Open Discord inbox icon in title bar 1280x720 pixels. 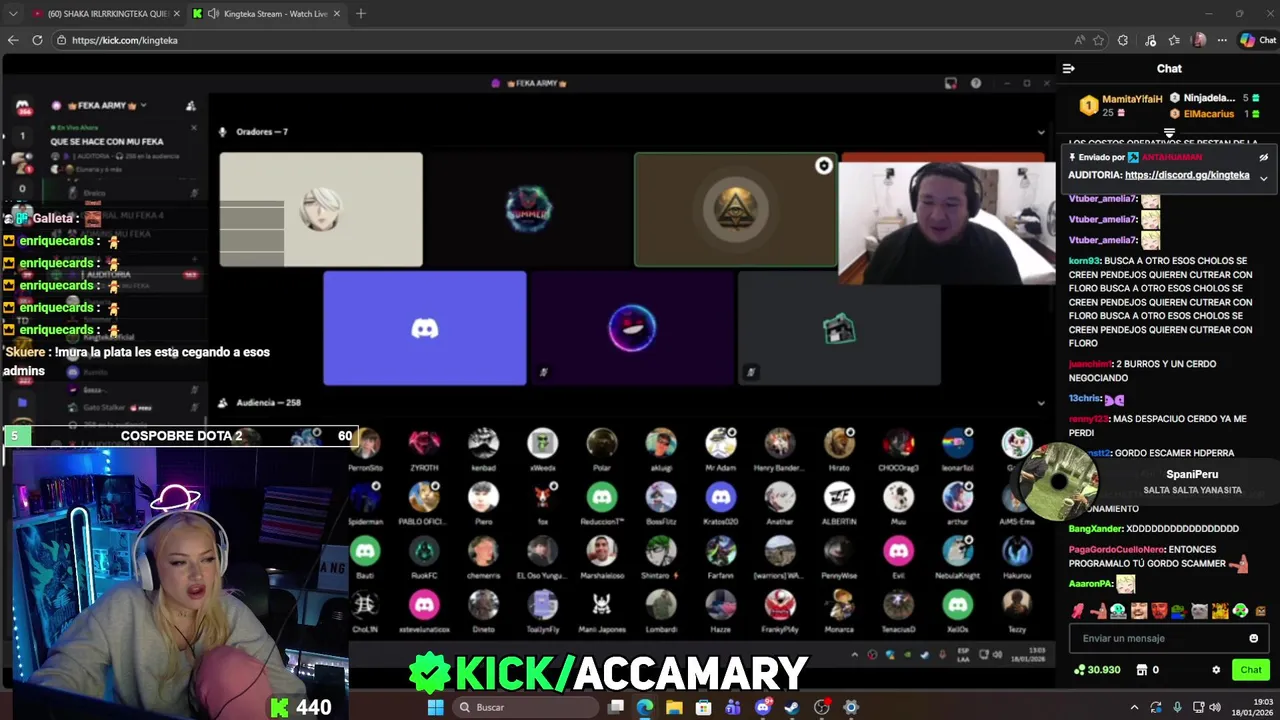(951, 83)
